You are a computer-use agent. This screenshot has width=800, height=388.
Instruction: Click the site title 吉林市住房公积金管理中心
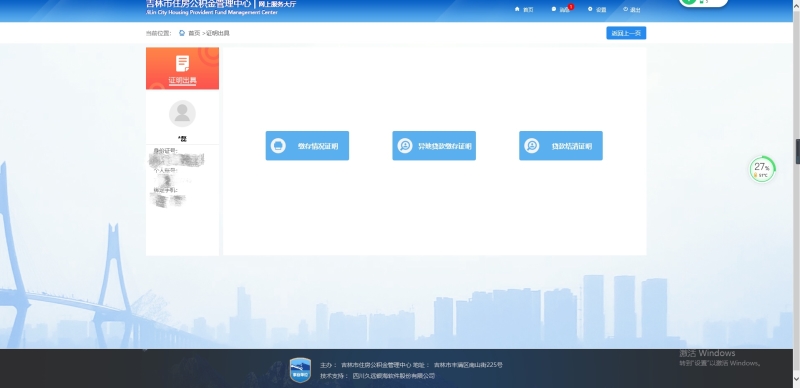[198, 4]
